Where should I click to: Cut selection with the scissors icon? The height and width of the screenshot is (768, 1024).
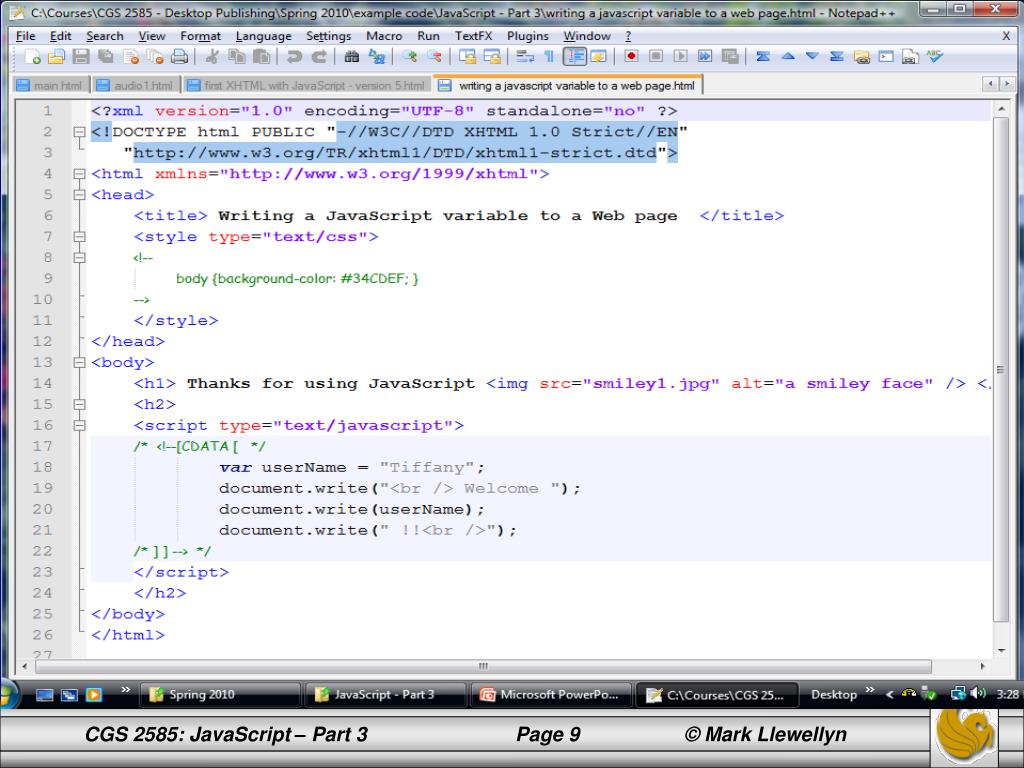coord(212,57)
